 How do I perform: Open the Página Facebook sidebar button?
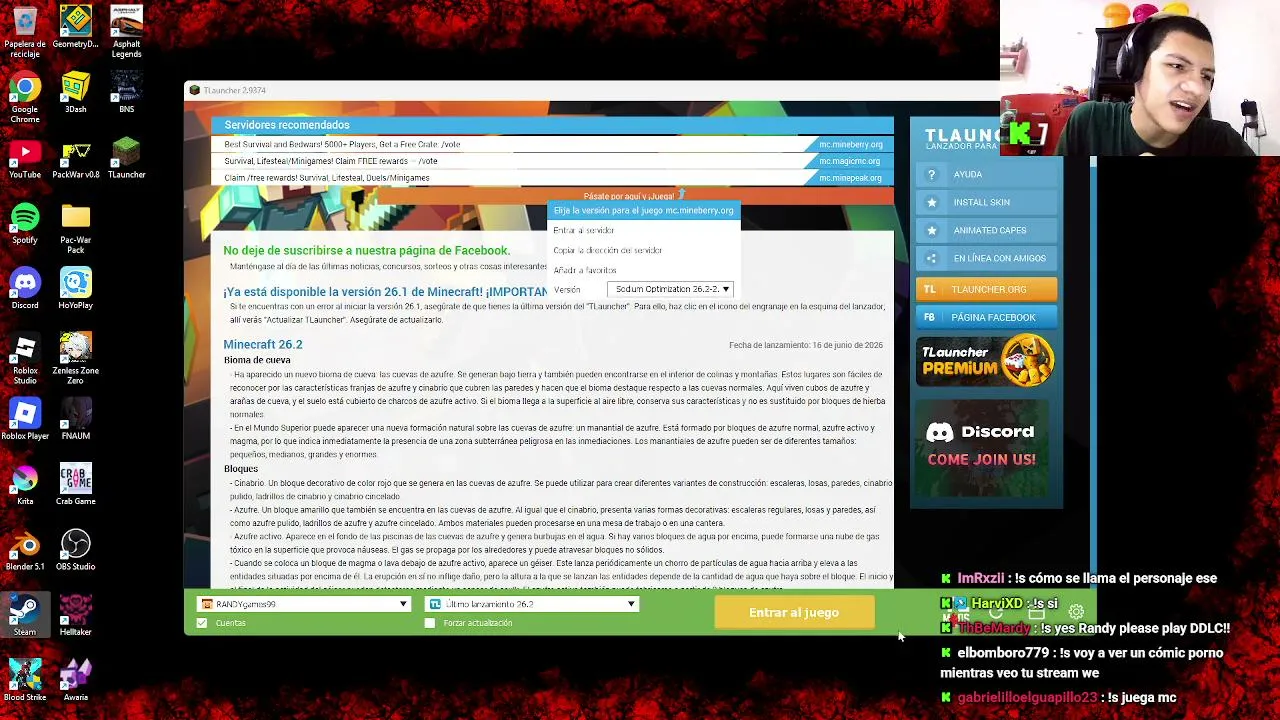(x=986, y=317)
